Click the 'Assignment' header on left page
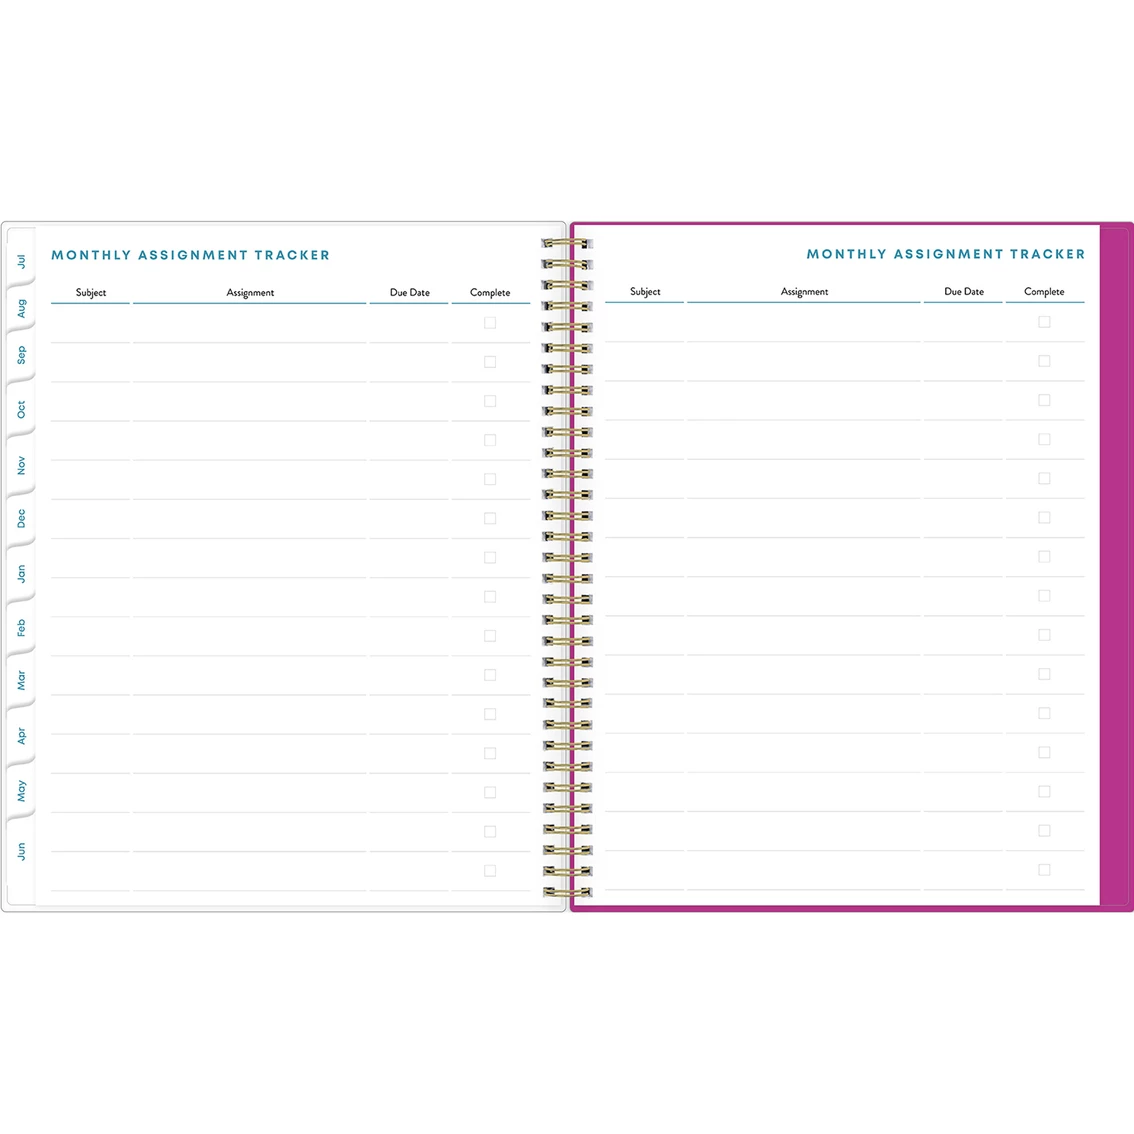1134x1134 pixels. pyautogui.click(x=250, y=292)
